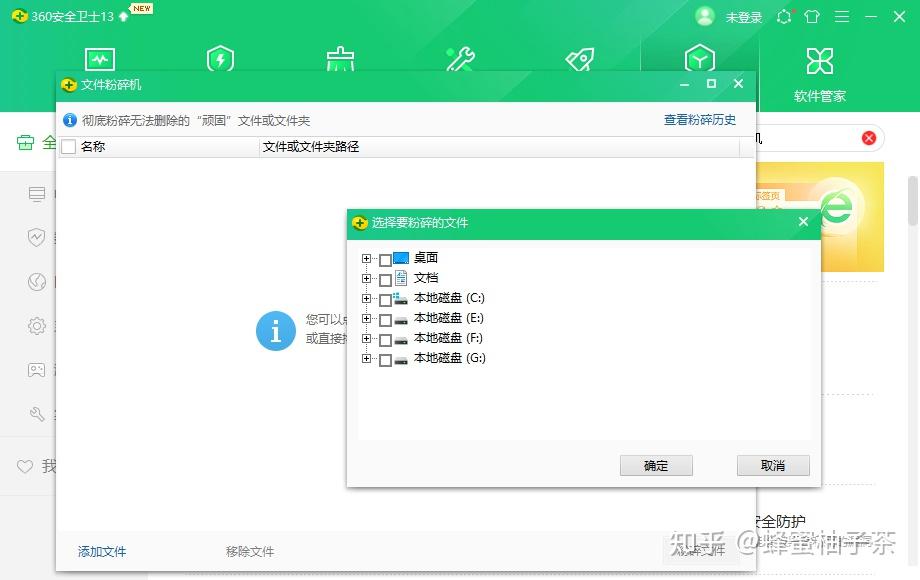Image resolution: width=920 pixels, height=580 pixels.
Task: Click 添加文件 to add files
Action: (101, 551)
